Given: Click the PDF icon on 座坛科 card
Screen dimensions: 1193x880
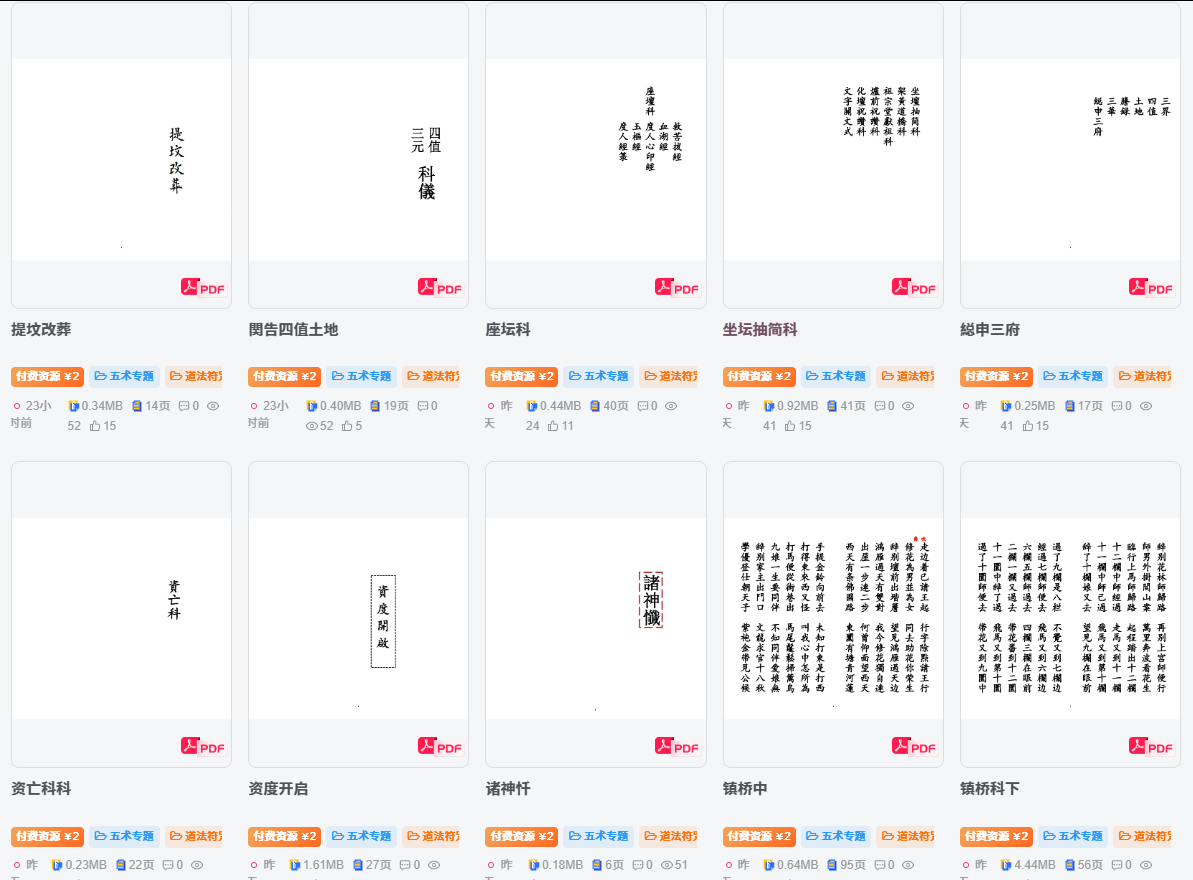Looking at the screenshot, I should pyautogui.click(x=677, y=288).
